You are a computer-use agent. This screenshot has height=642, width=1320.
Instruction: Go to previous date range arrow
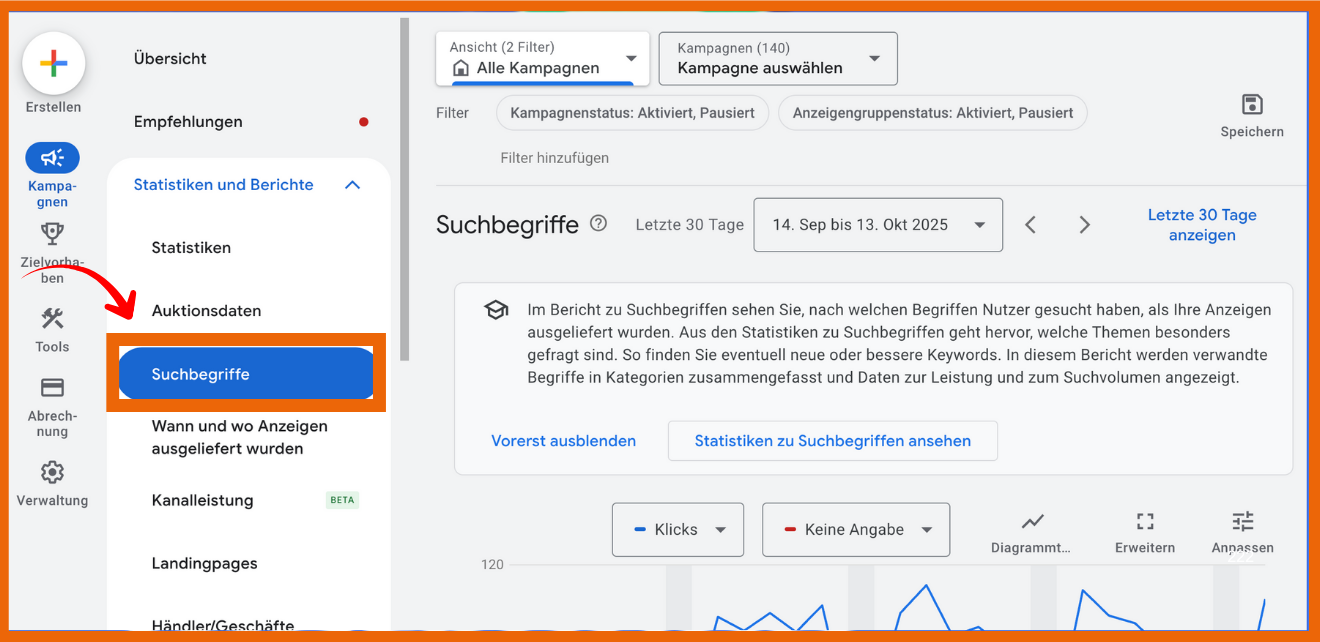(1031, 225)
